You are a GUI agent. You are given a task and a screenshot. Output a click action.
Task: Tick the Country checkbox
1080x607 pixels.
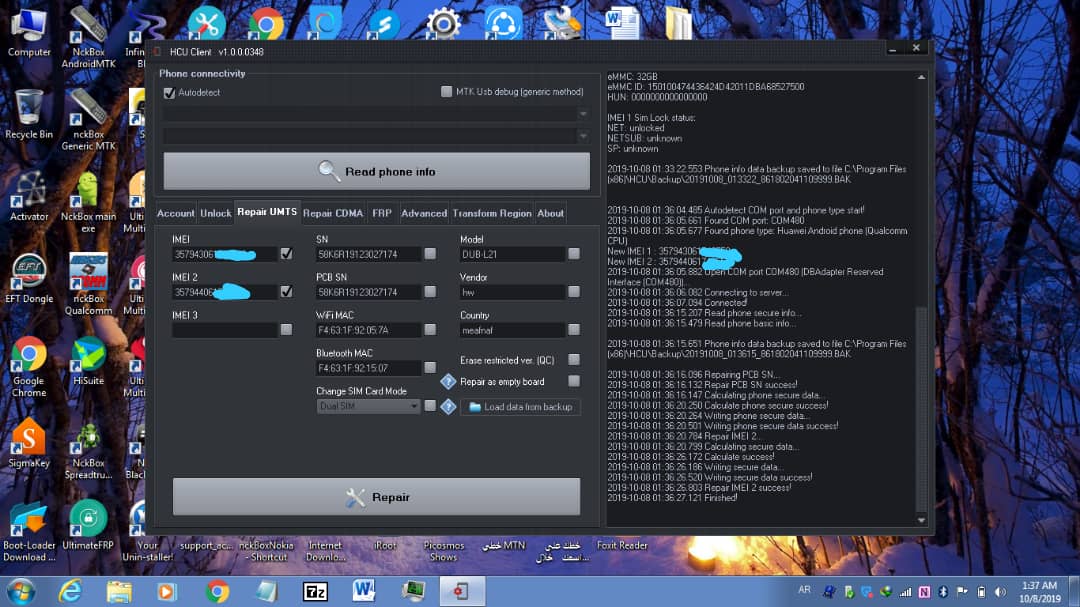574,330
